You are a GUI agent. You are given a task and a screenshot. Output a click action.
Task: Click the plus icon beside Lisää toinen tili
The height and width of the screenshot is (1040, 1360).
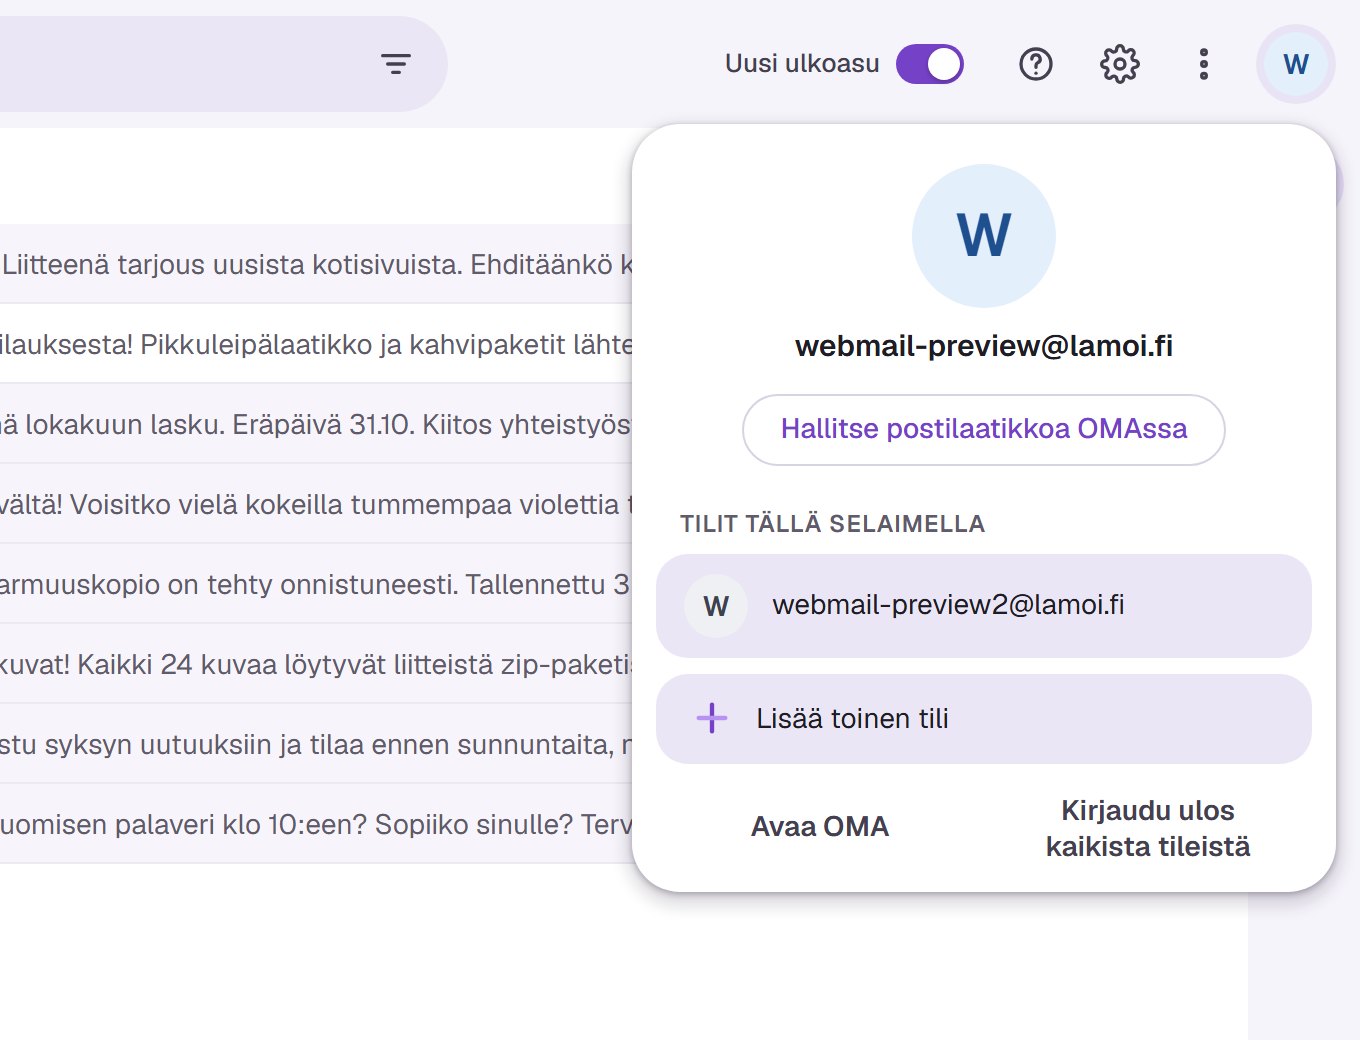712,718
